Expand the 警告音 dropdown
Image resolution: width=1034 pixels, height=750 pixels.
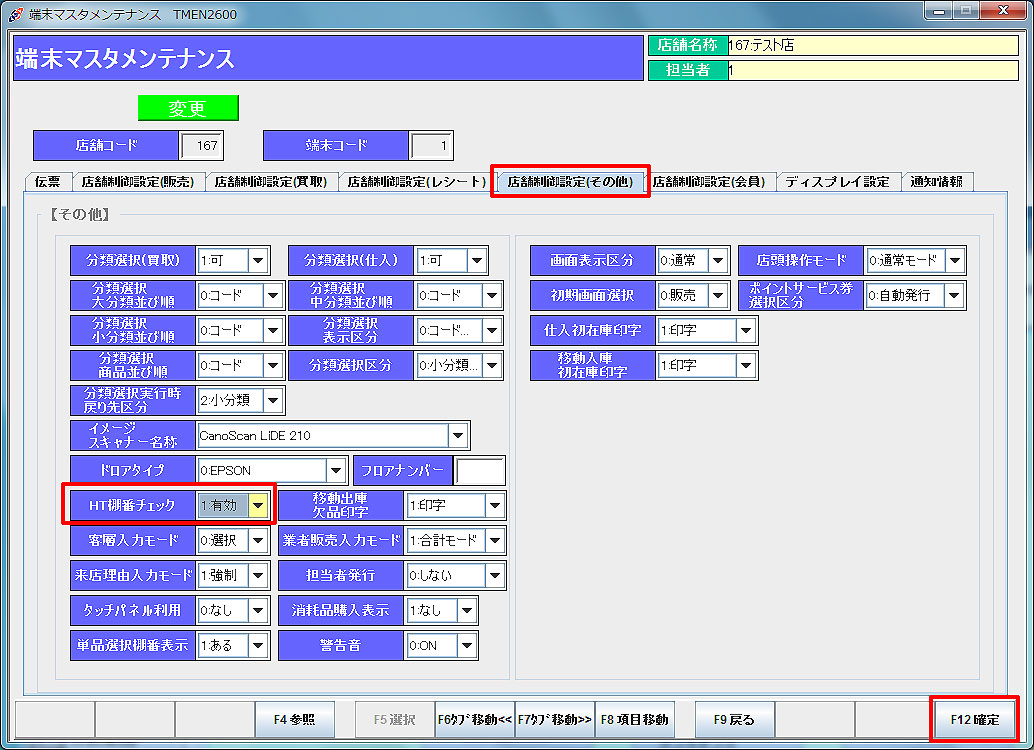point(466,646)
